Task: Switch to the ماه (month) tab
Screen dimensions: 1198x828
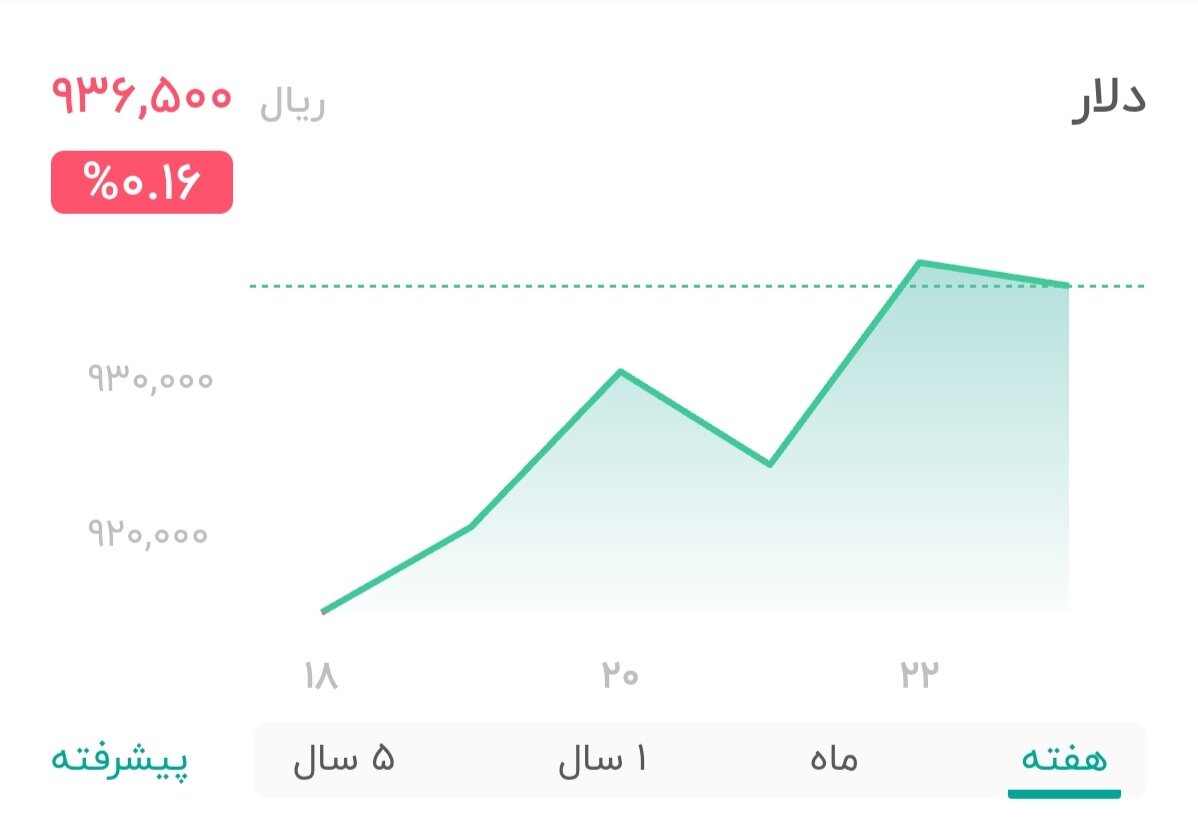Action: pyautogui.click(x=832, y=760)
